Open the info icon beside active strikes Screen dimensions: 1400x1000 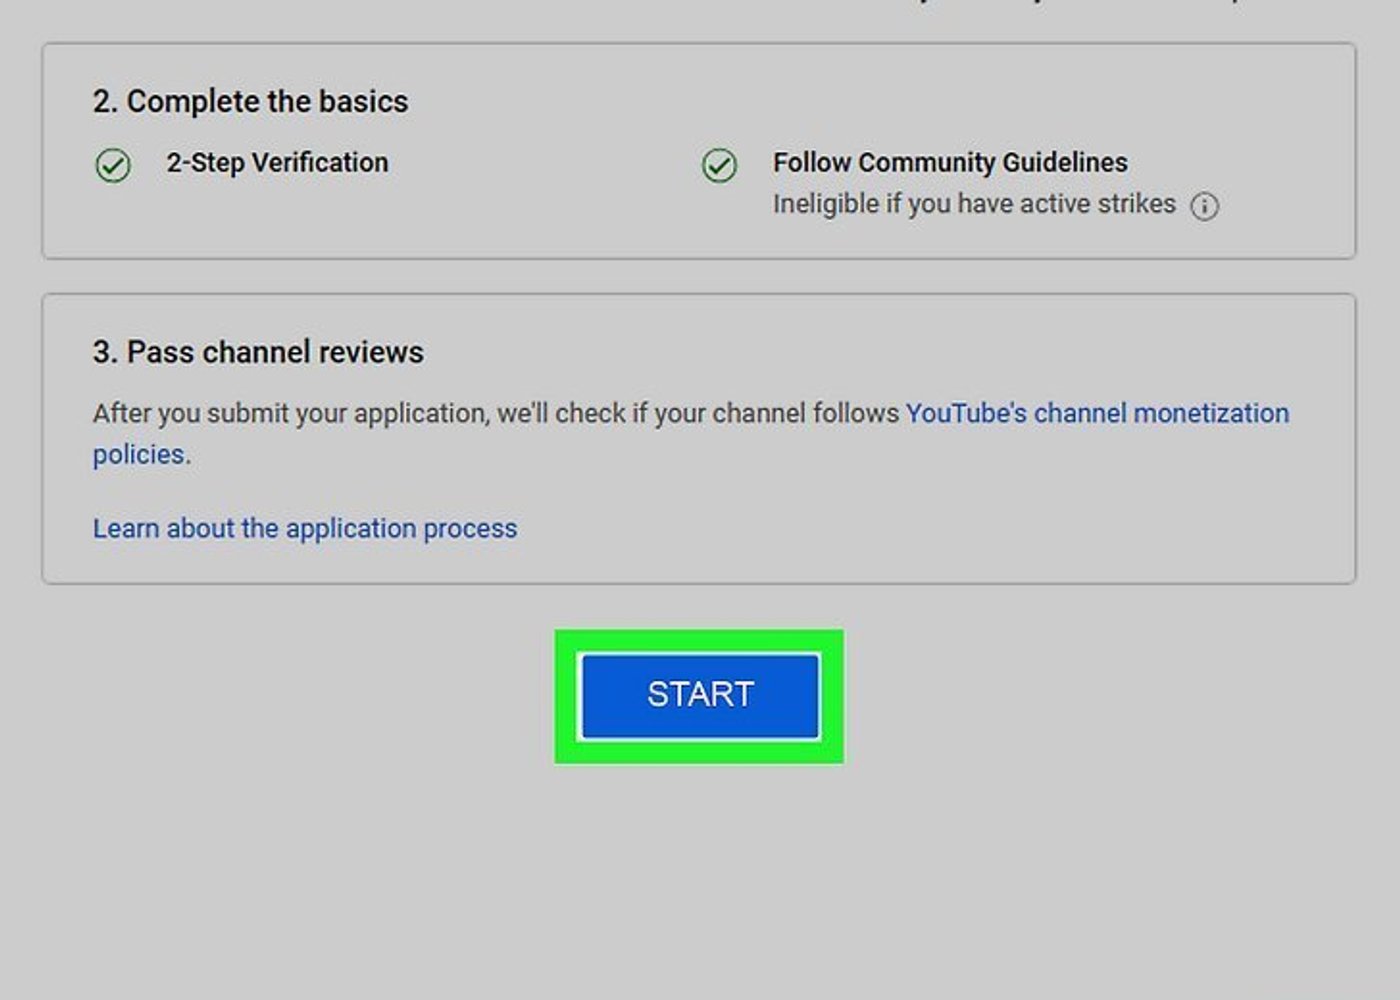pos(1204,206)
